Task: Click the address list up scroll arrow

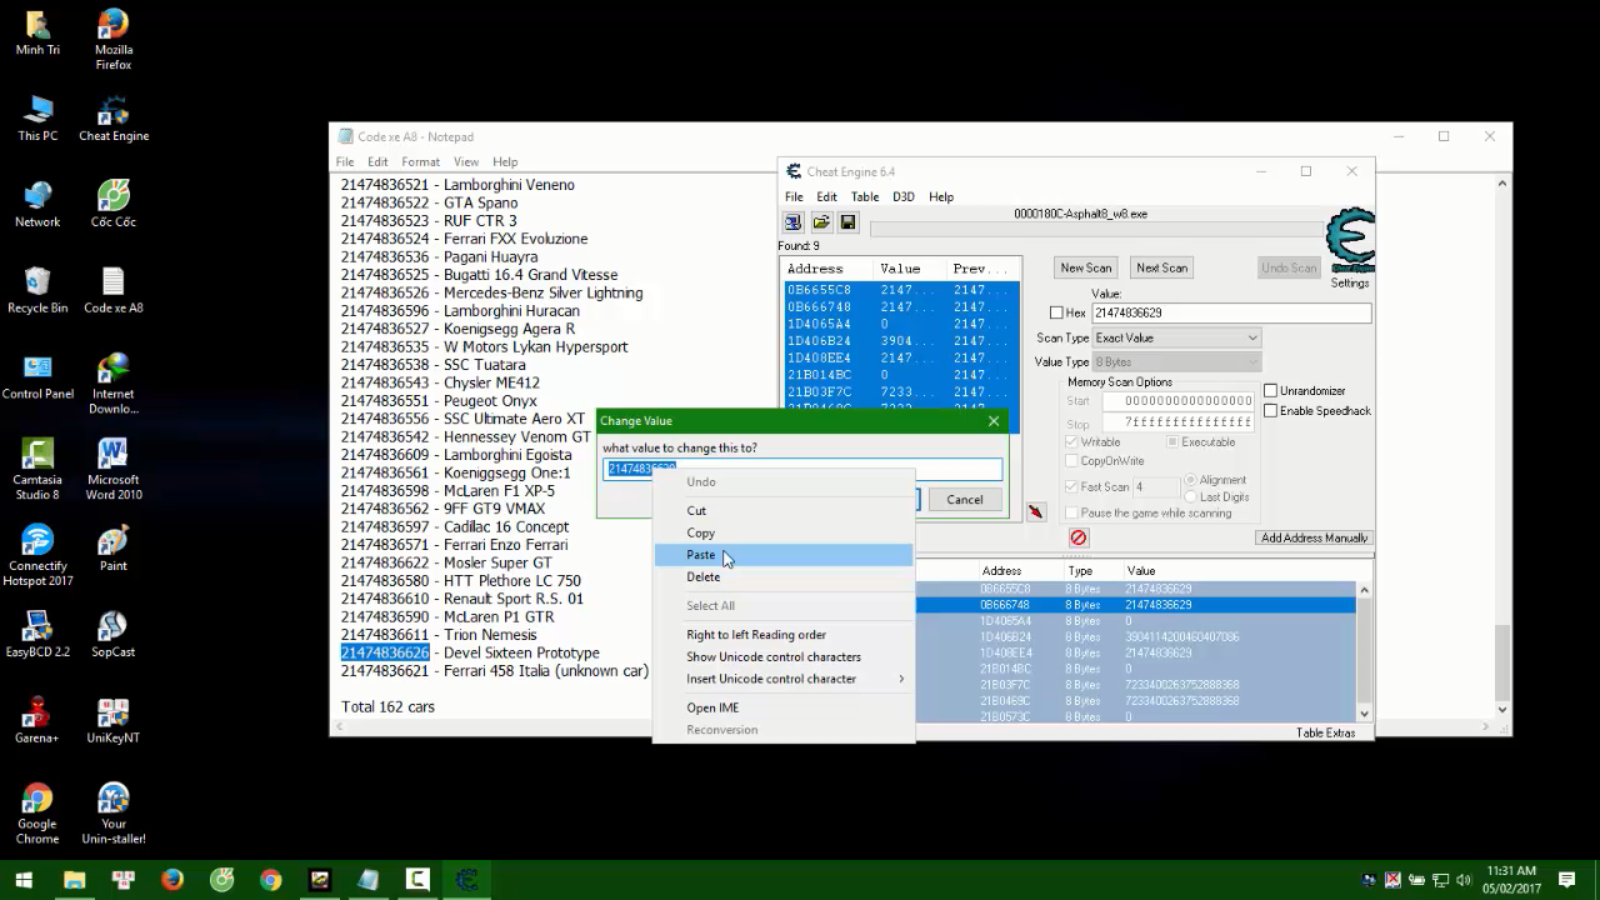Action: (1364, 590)
